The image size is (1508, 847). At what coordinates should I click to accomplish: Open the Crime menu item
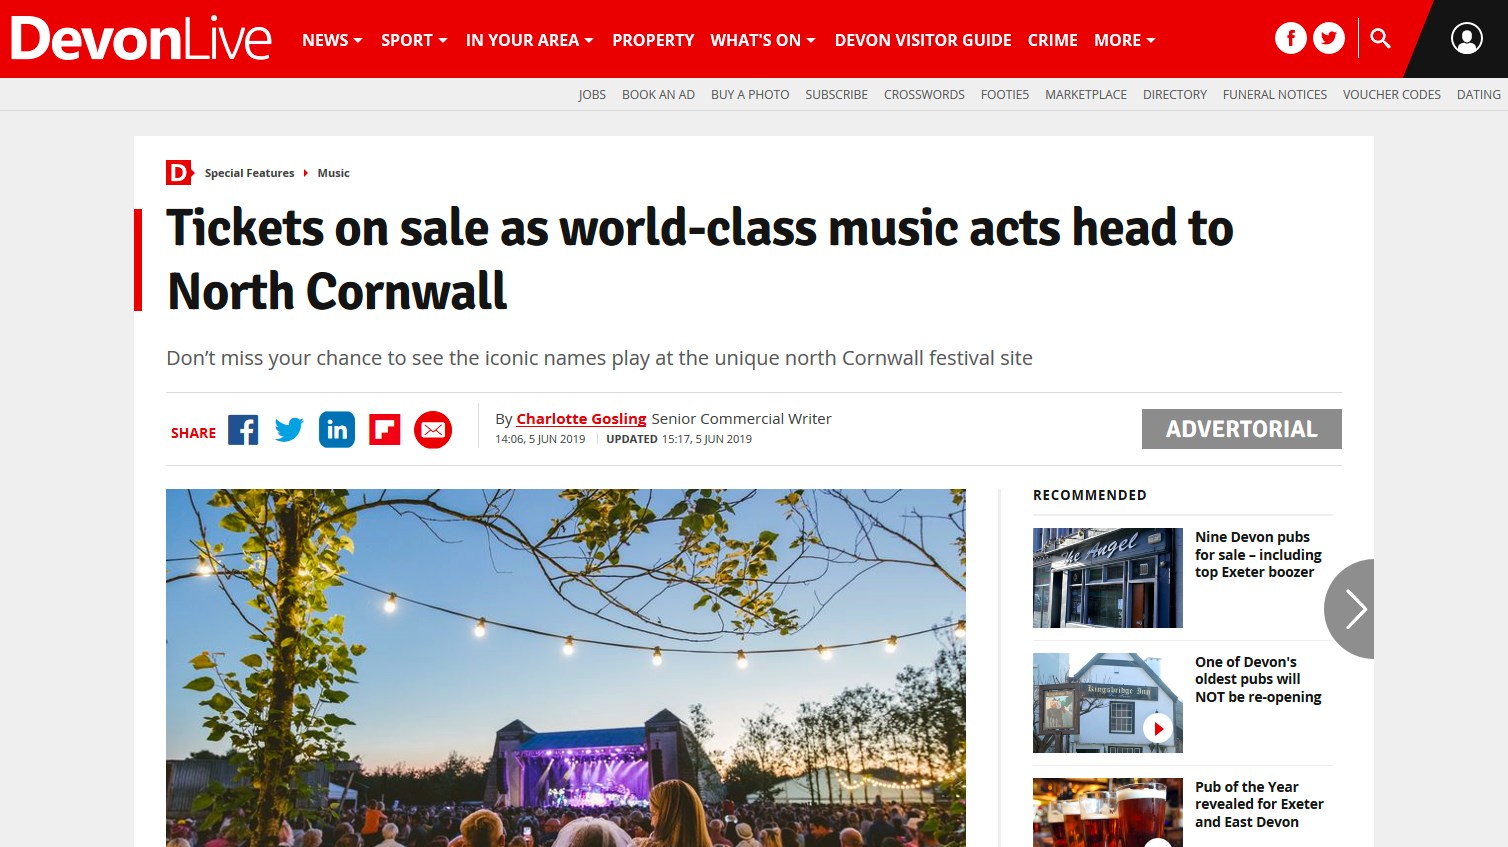point(1053,40)
